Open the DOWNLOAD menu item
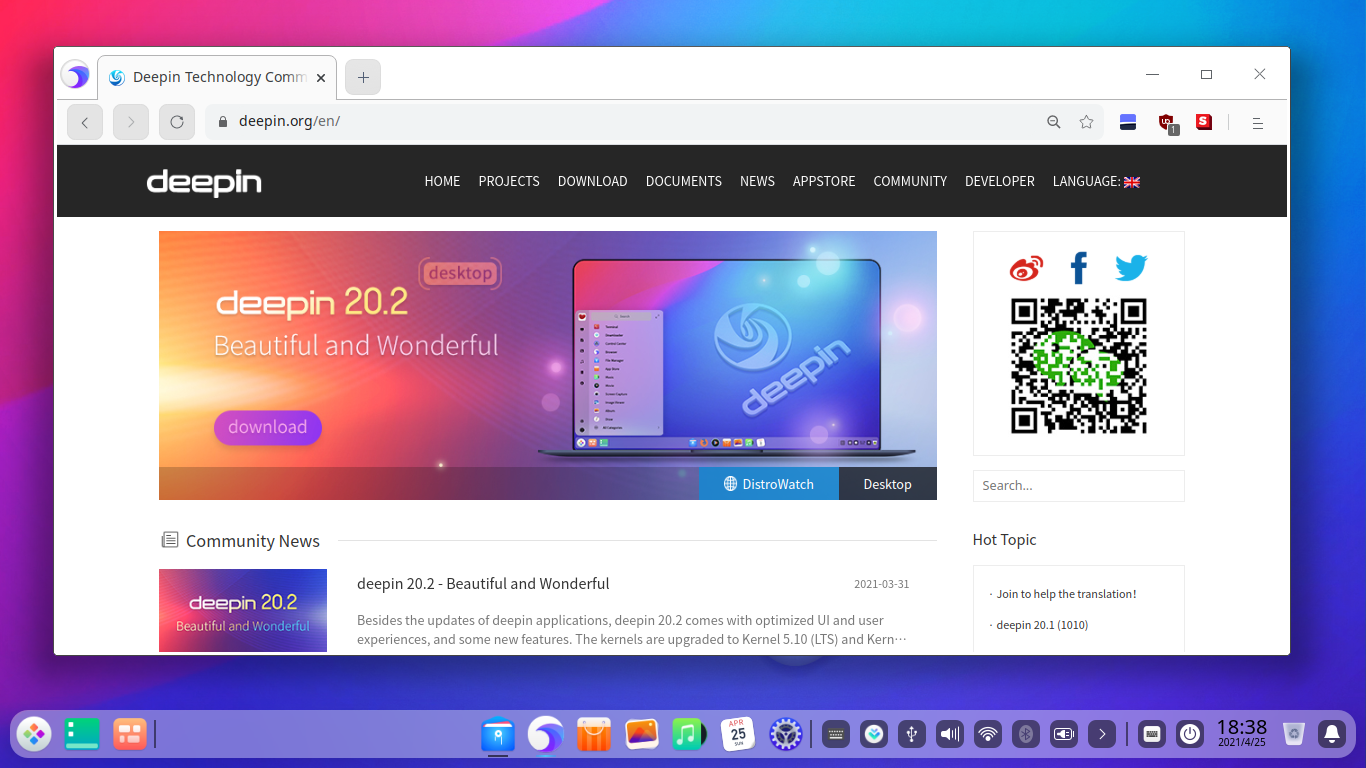The height and width of the screenshot is (768, 1366). 593,181
